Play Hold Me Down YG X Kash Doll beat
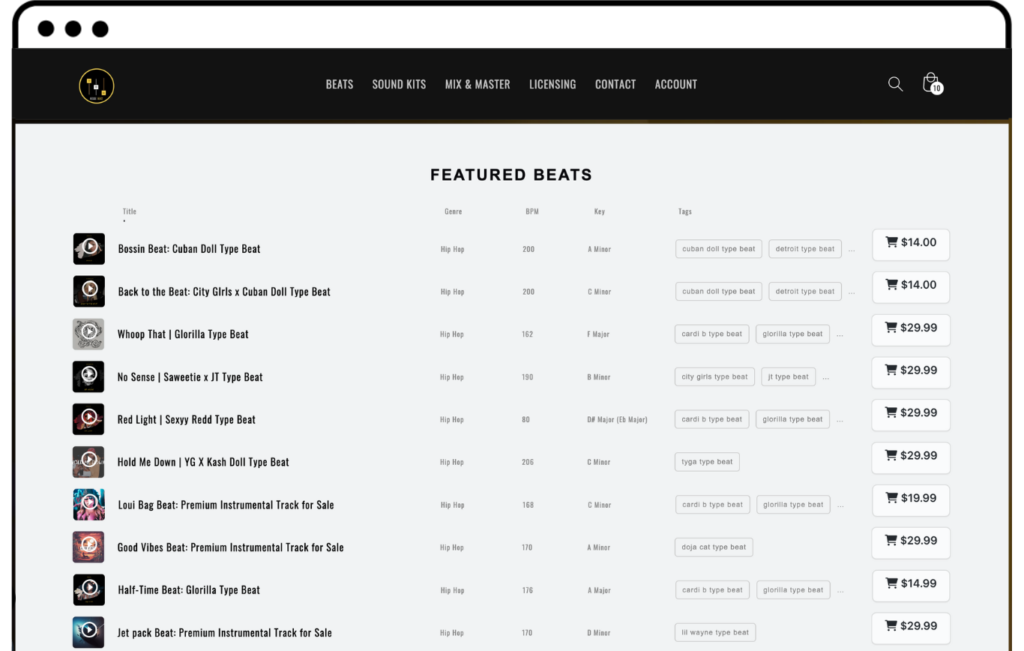This screenshot has height=651, width=1024. tap(88, 462)
